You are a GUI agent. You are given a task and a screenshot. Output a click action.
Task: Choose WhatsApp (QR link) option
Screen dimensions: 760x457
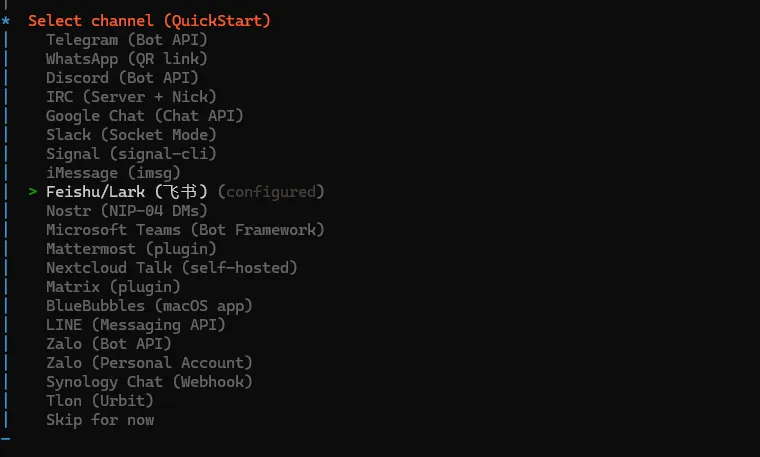pyautogui.click(x=126, y=59)
